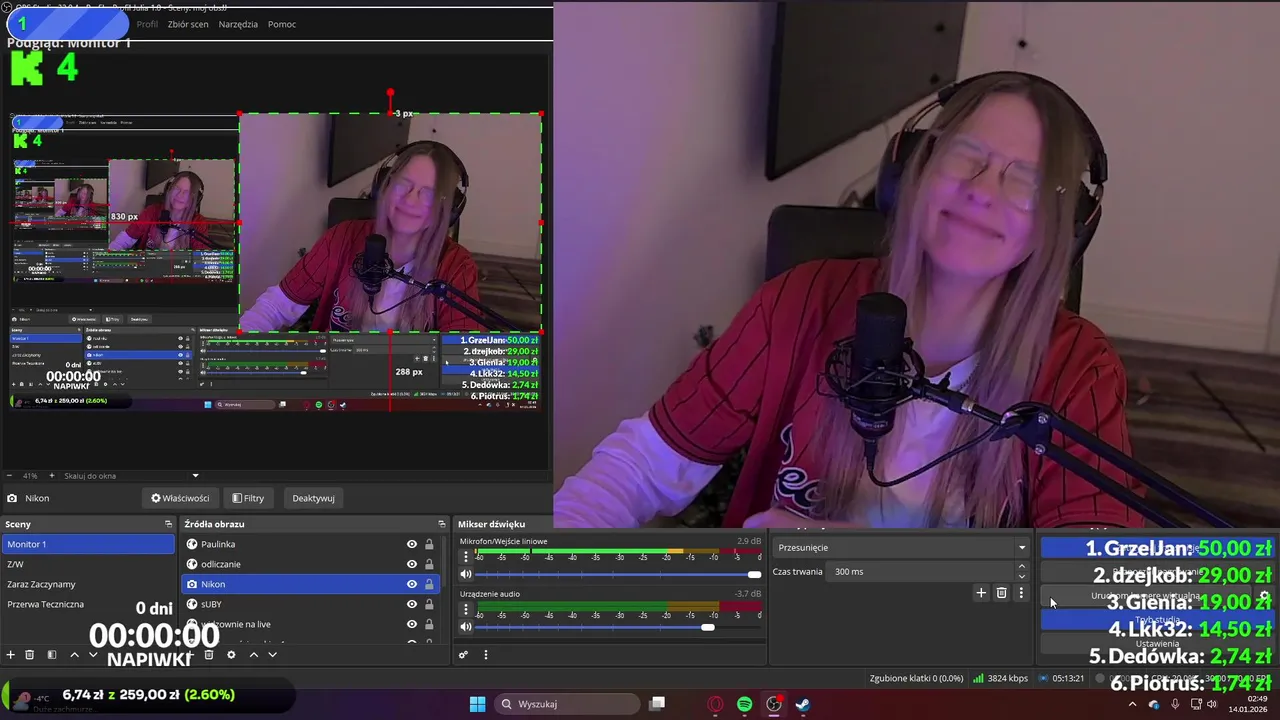The width and height of the screenshot is (1280, 720).
Task: Unlock the odliczanie source
Action: (429, 564)
